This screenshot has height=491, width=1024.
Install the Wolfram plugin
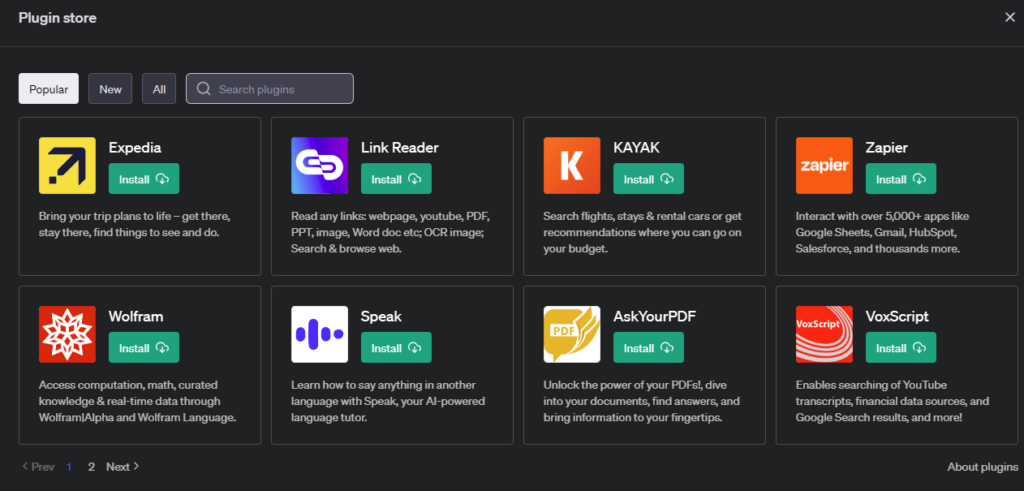pos(144,348)
